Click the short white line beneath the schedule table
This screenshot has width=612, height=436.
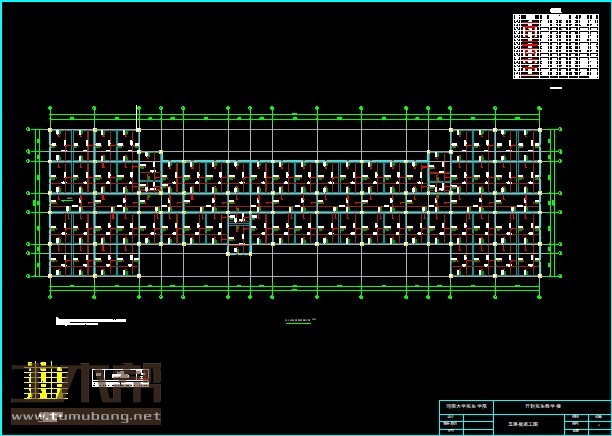(556, 88)
